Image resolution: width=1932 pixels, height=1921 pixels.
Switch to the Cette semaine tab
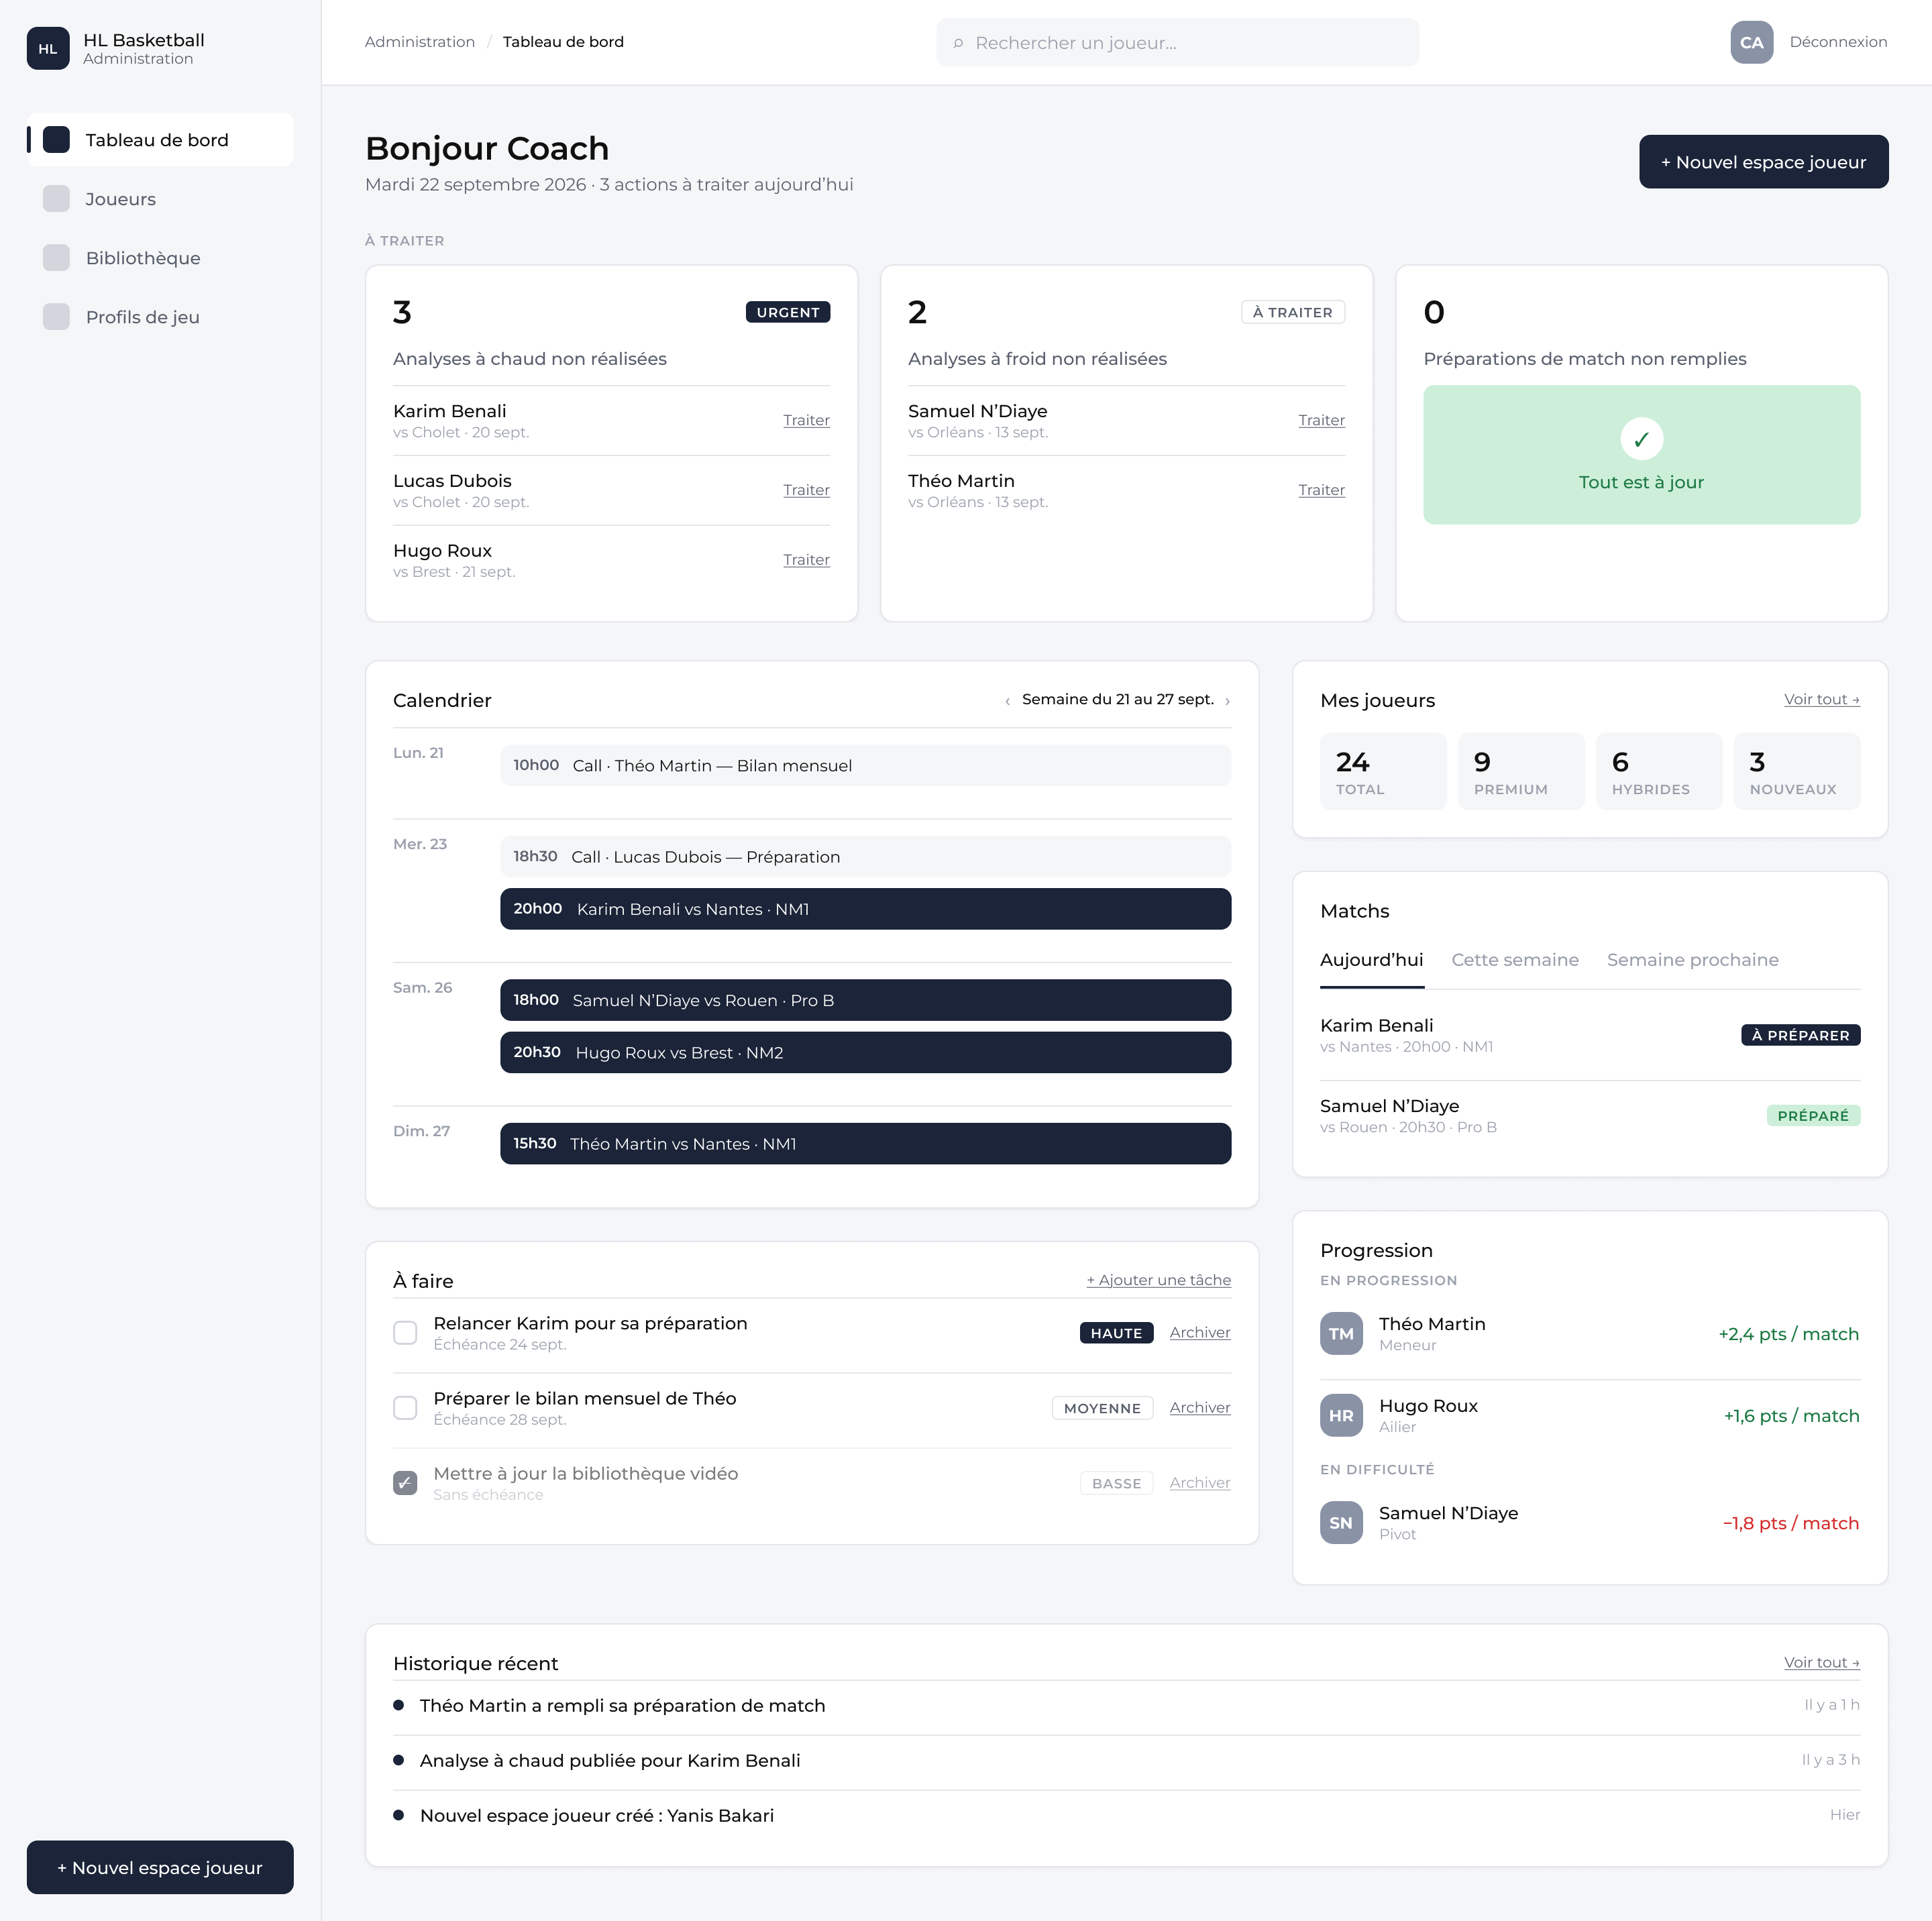[x=1515, y=960]
